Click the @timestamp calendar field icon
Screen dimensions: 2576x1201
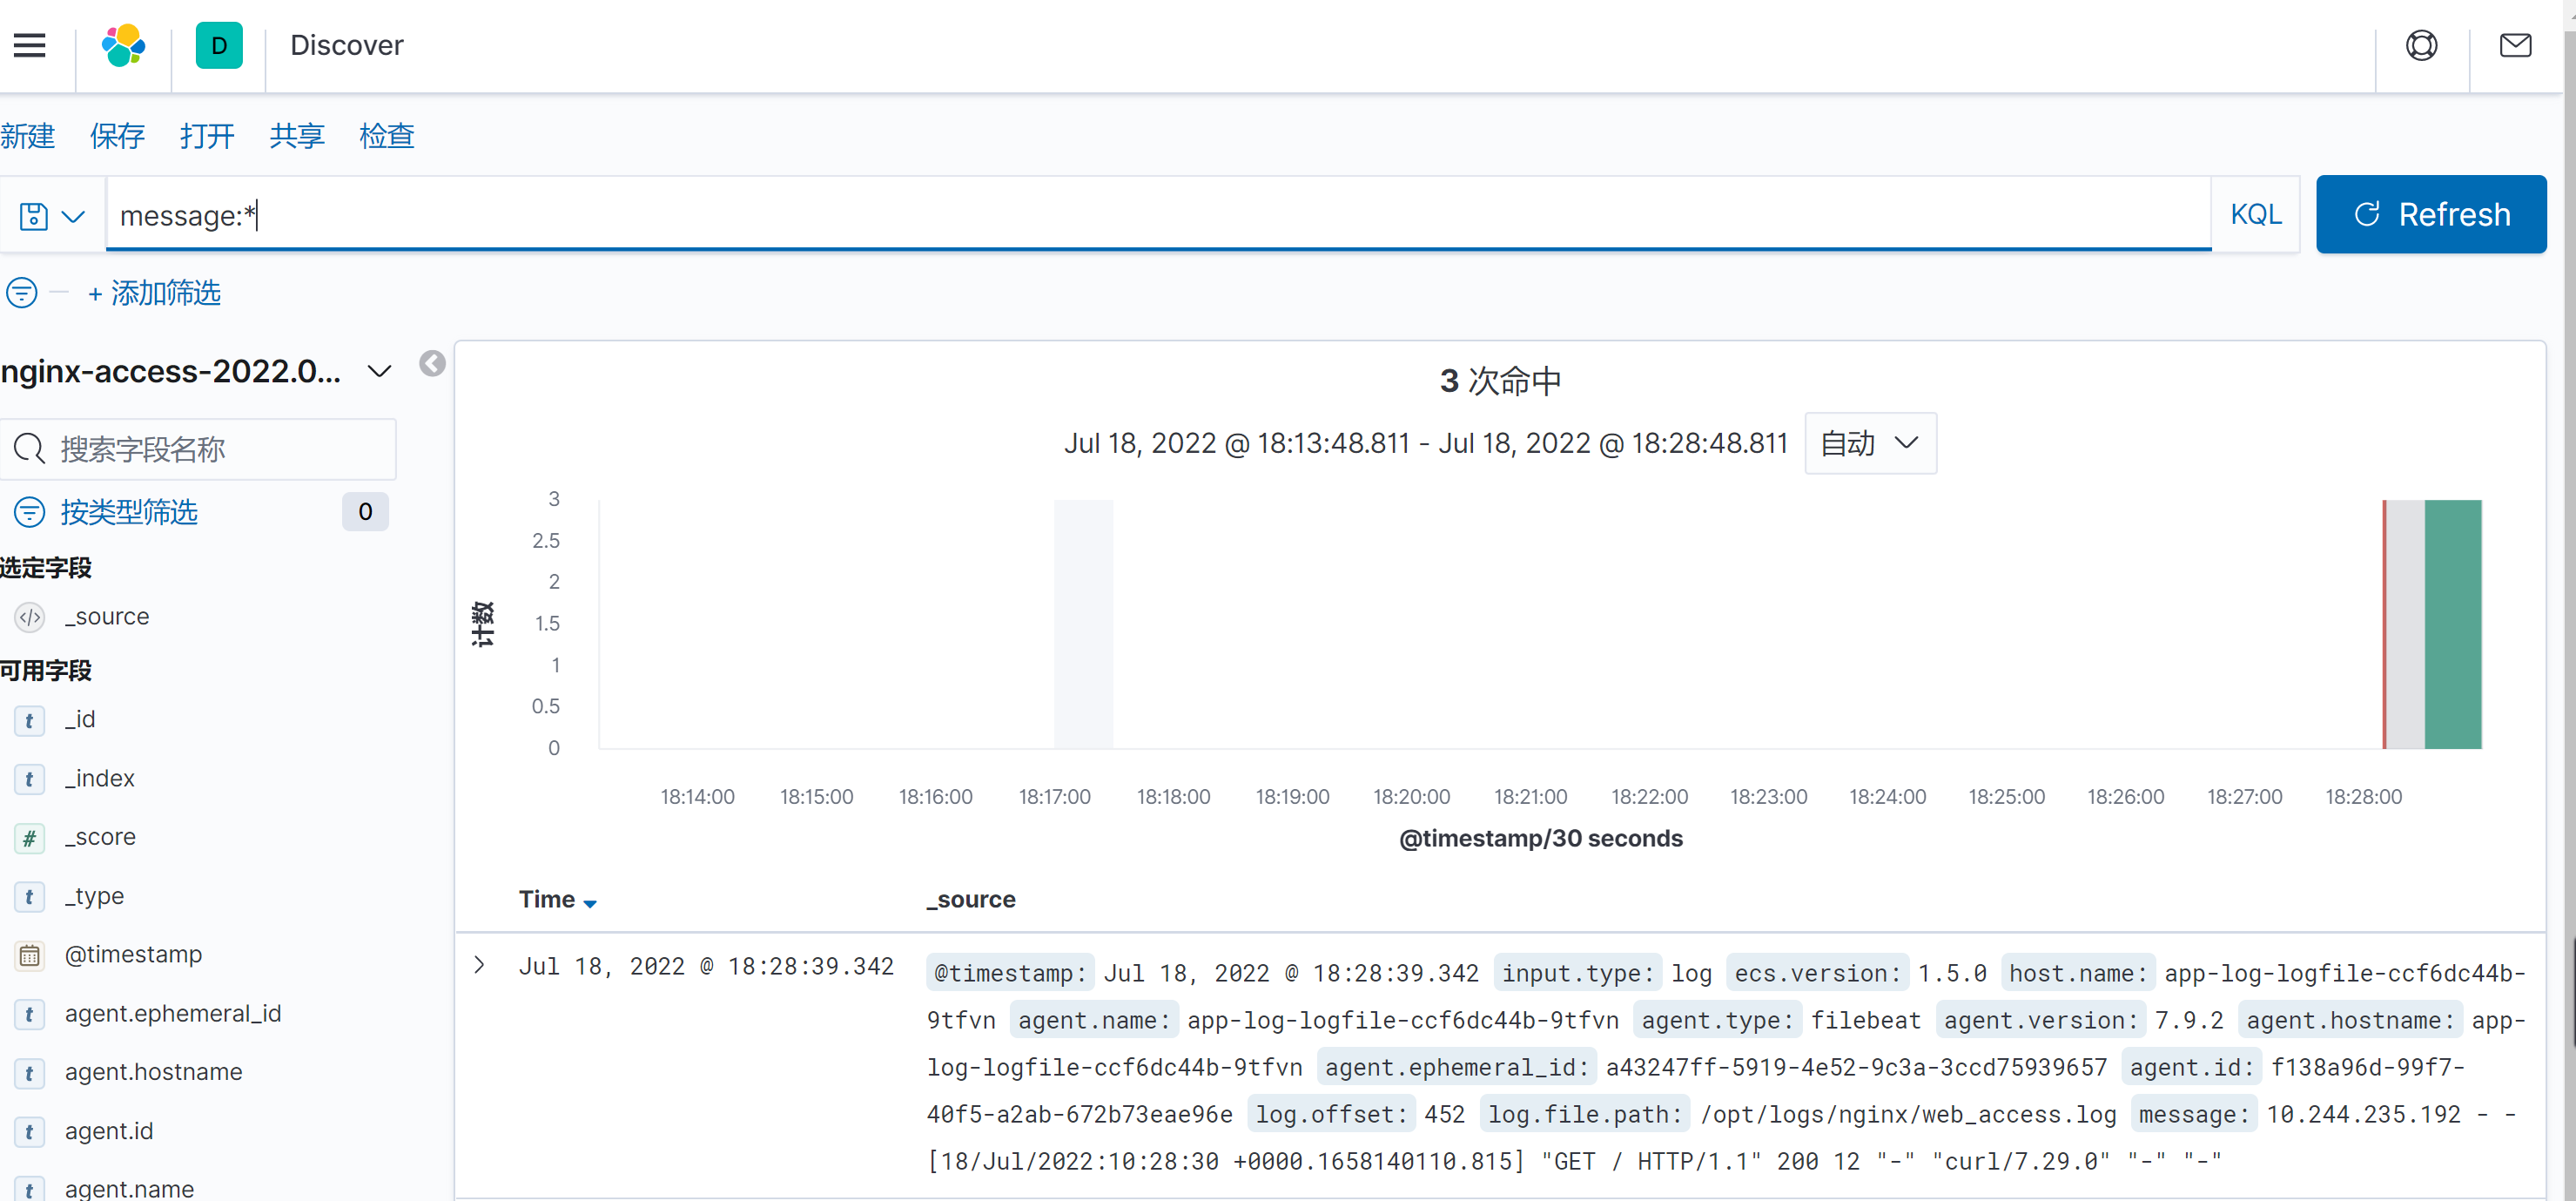point(30,955)
